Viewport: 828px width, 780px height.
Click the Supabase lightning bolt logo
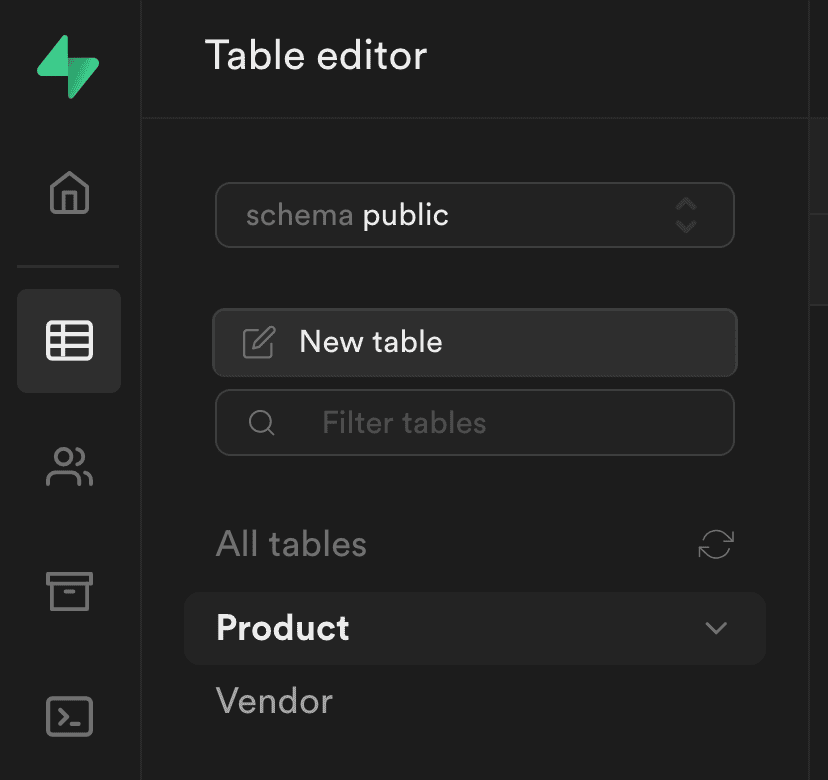tap(69, 66)
